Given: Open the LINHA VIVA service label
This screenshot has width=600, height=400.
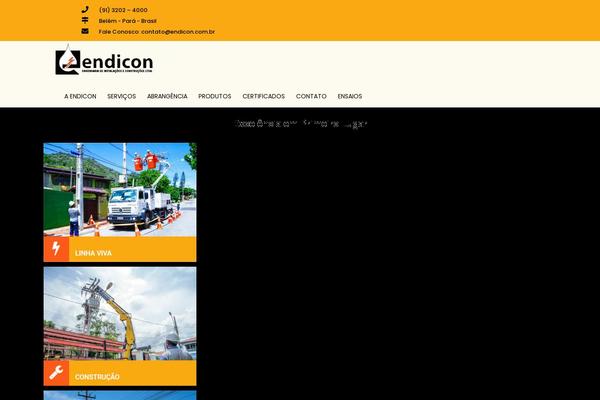Looking at the screenshot, I should (x=93, y=253).
